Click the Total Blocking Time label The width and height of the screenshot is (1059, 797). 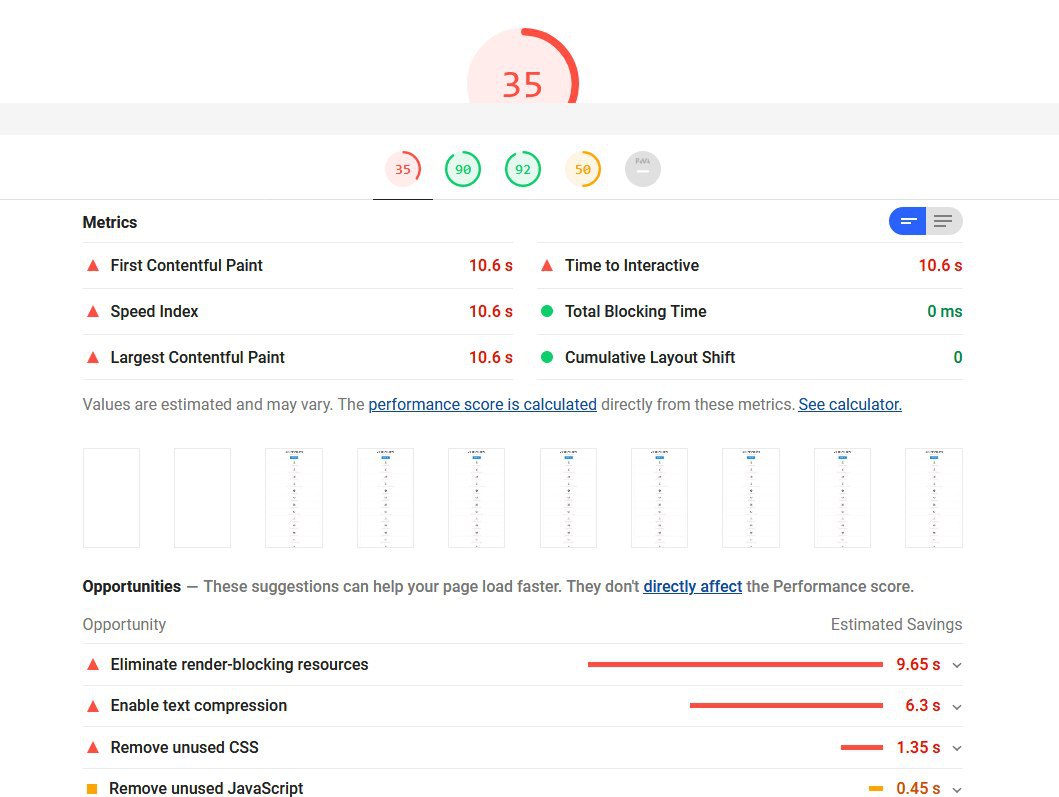[636, 311]
